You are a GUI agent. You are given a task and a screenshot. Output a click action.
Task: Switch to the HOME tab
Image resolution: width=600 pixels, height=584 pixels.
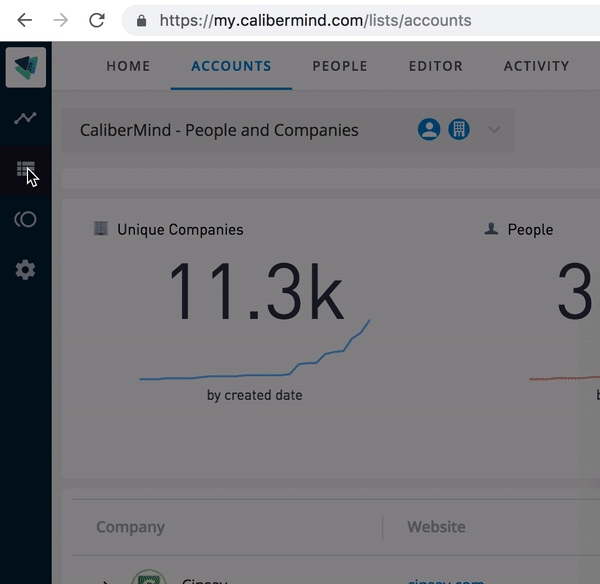(x=128, y=66)
